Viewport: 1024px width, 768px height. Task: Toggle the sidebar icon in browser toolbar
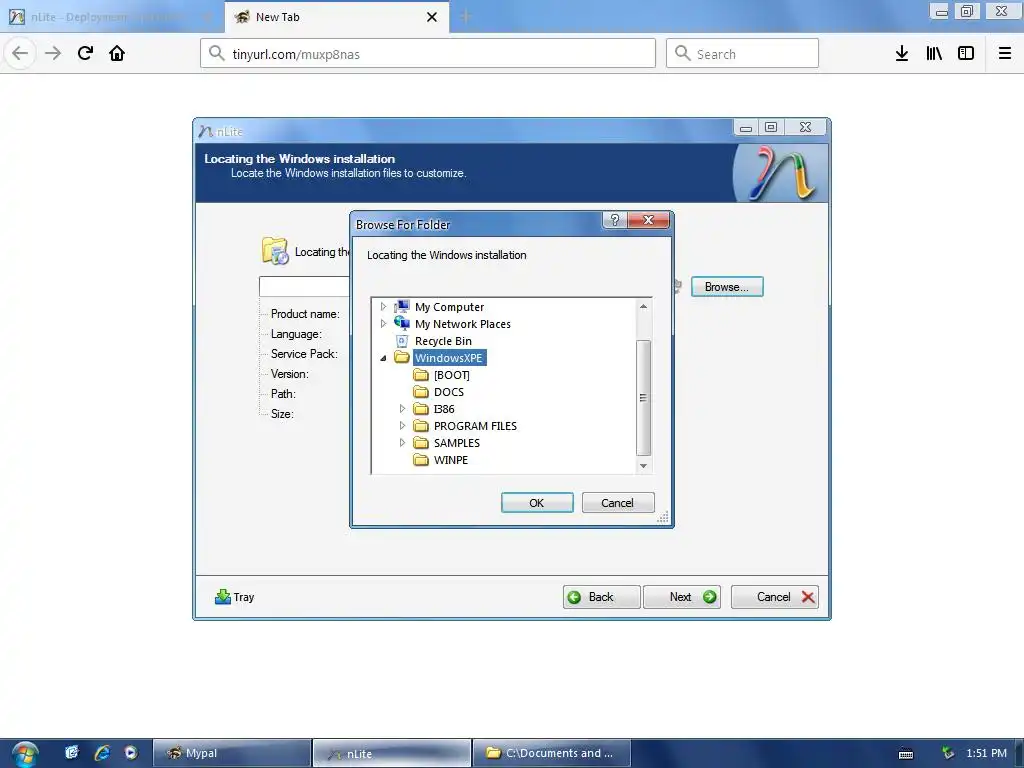966,54
